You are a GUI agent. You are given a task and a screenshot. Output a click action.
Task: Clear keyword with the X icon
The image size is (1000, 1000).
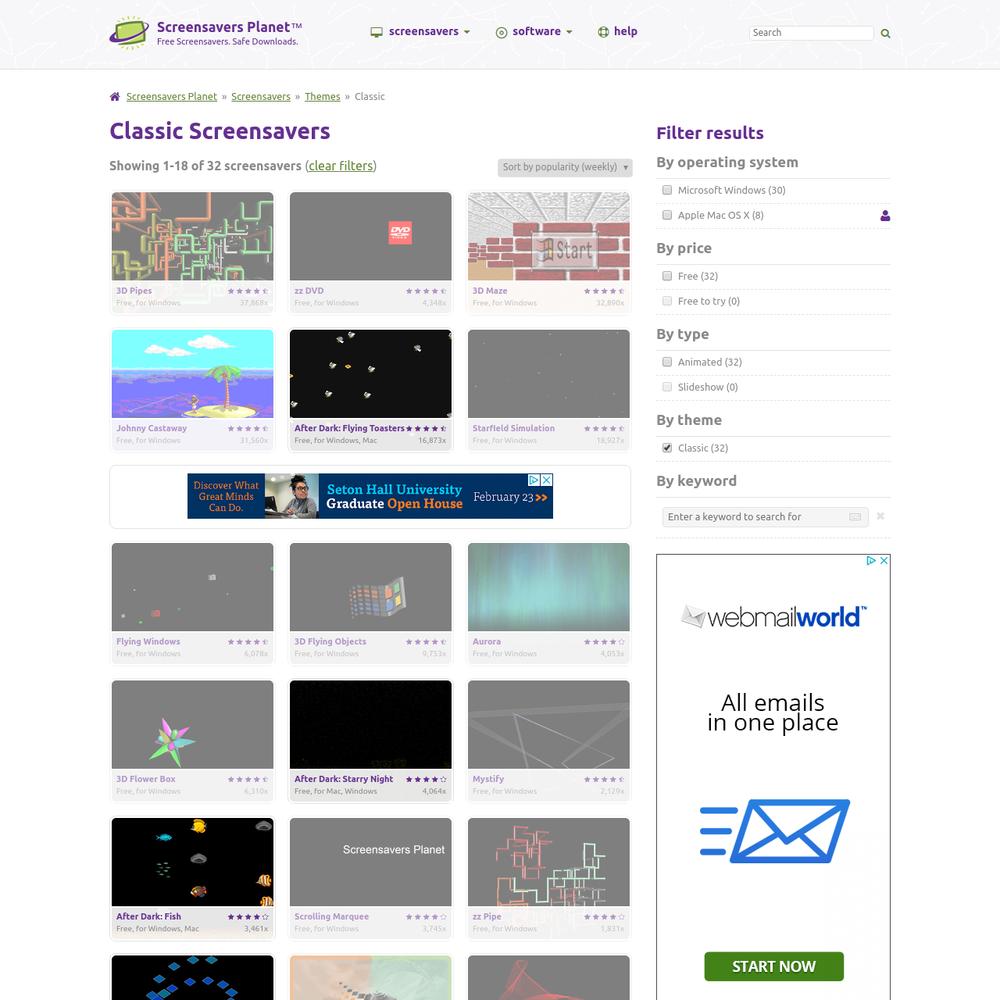click(880, 516)
